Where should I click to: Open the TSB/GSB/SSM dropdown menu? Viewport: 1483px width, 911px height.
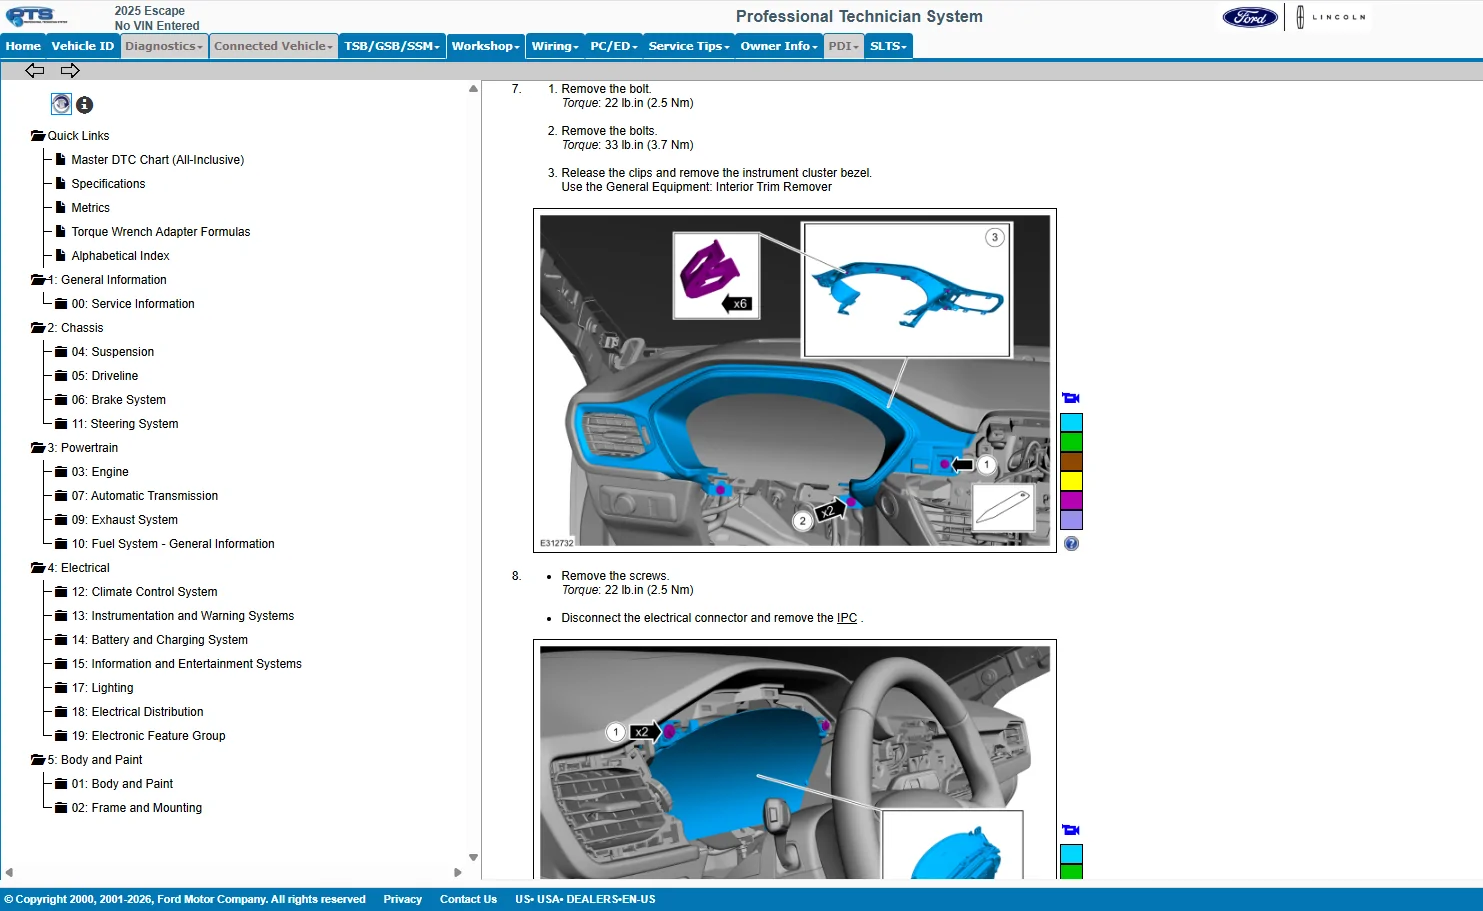click(x=392, y=46)
